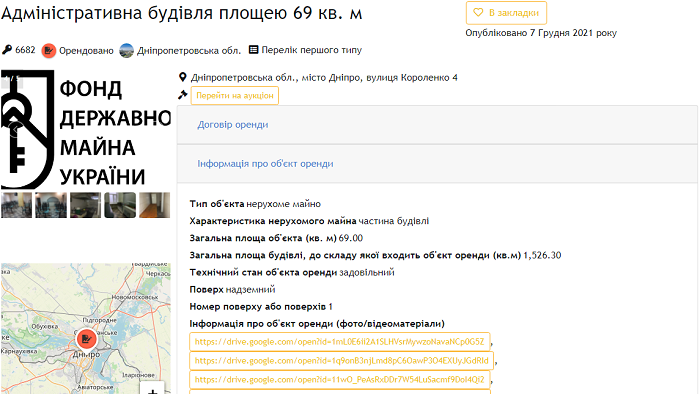Viewport: 700px width, 394px height.
Task: Click the Дніпропетровська обл. region icon
Action: (126, 50)
